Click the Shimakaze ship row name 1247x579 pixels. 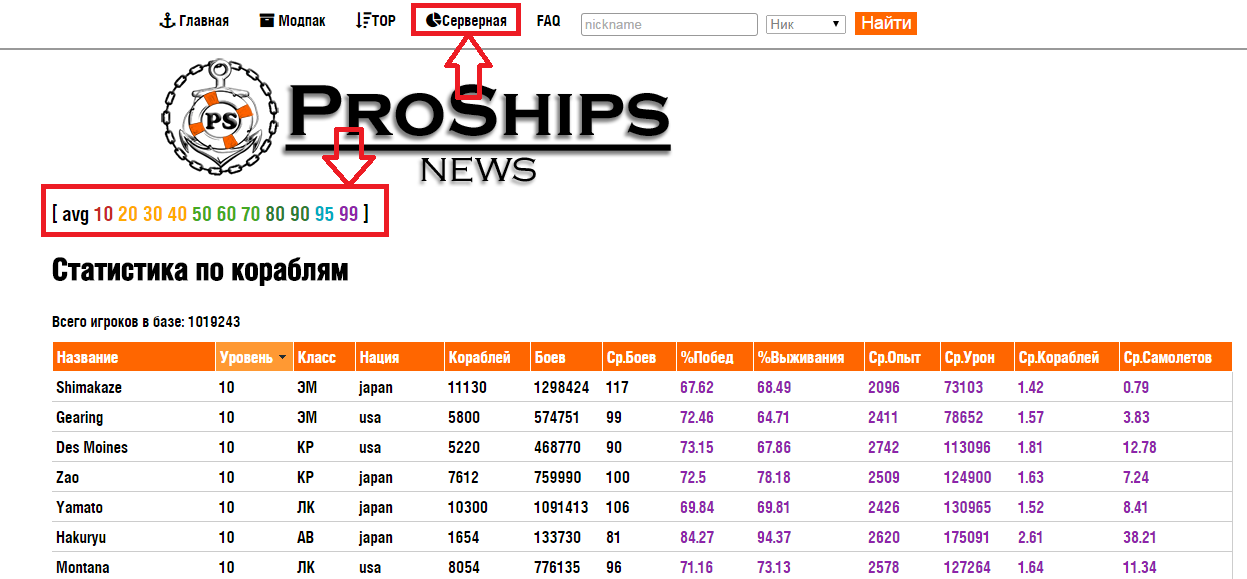89,388
